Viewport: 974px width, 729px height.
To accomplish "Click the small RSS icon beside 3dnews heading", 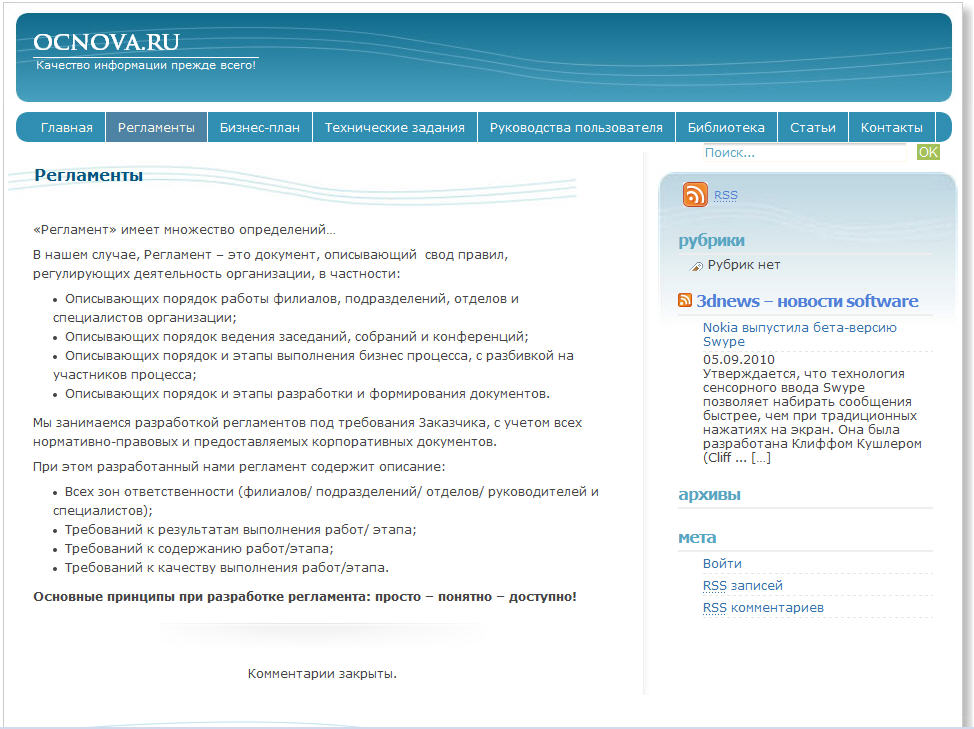I will [685, 299].
